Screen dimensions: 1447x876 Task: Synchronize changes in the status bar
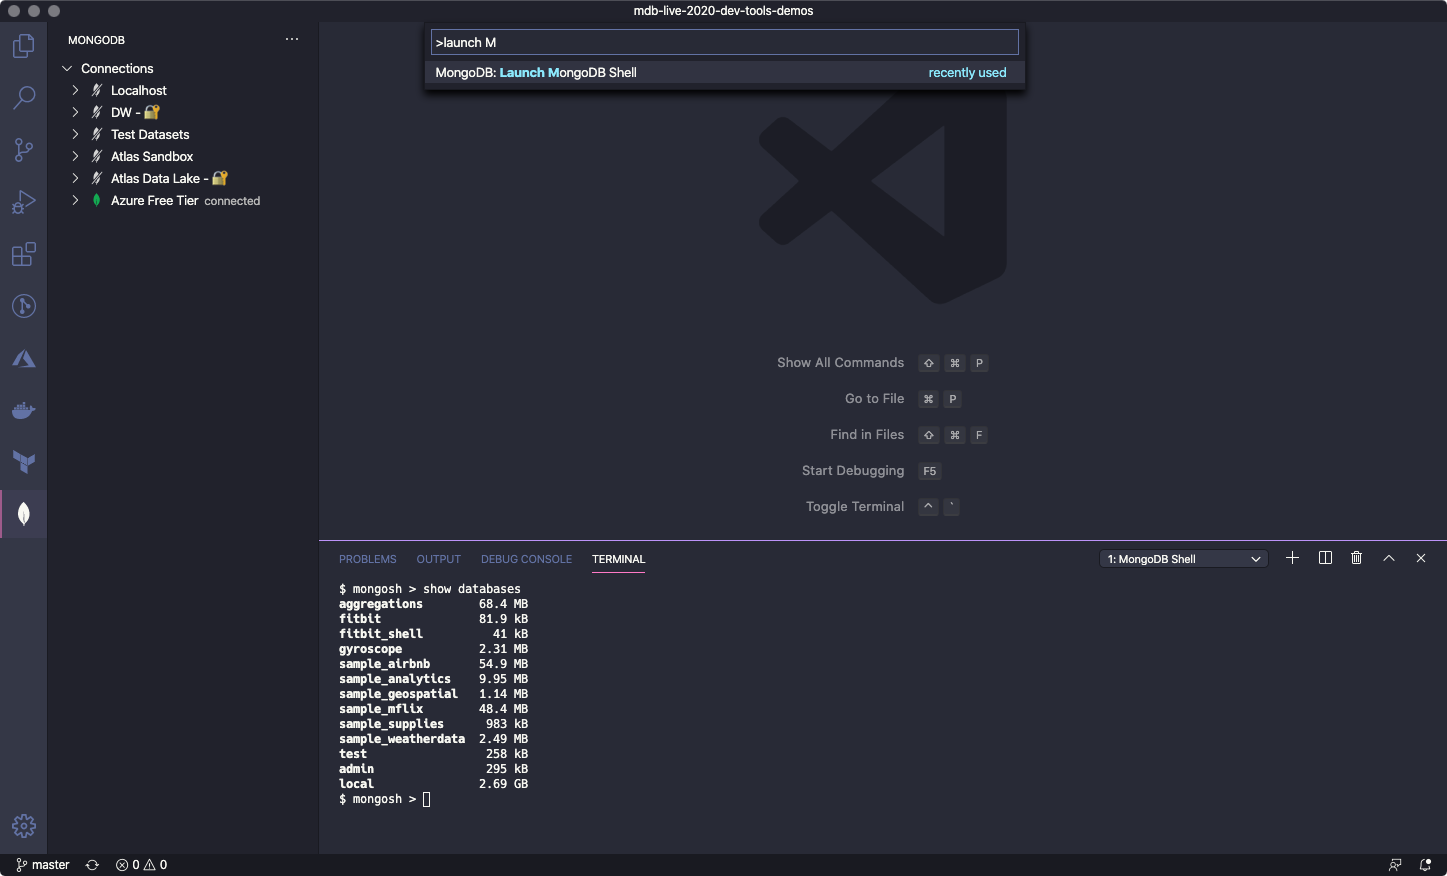[92, 865]
